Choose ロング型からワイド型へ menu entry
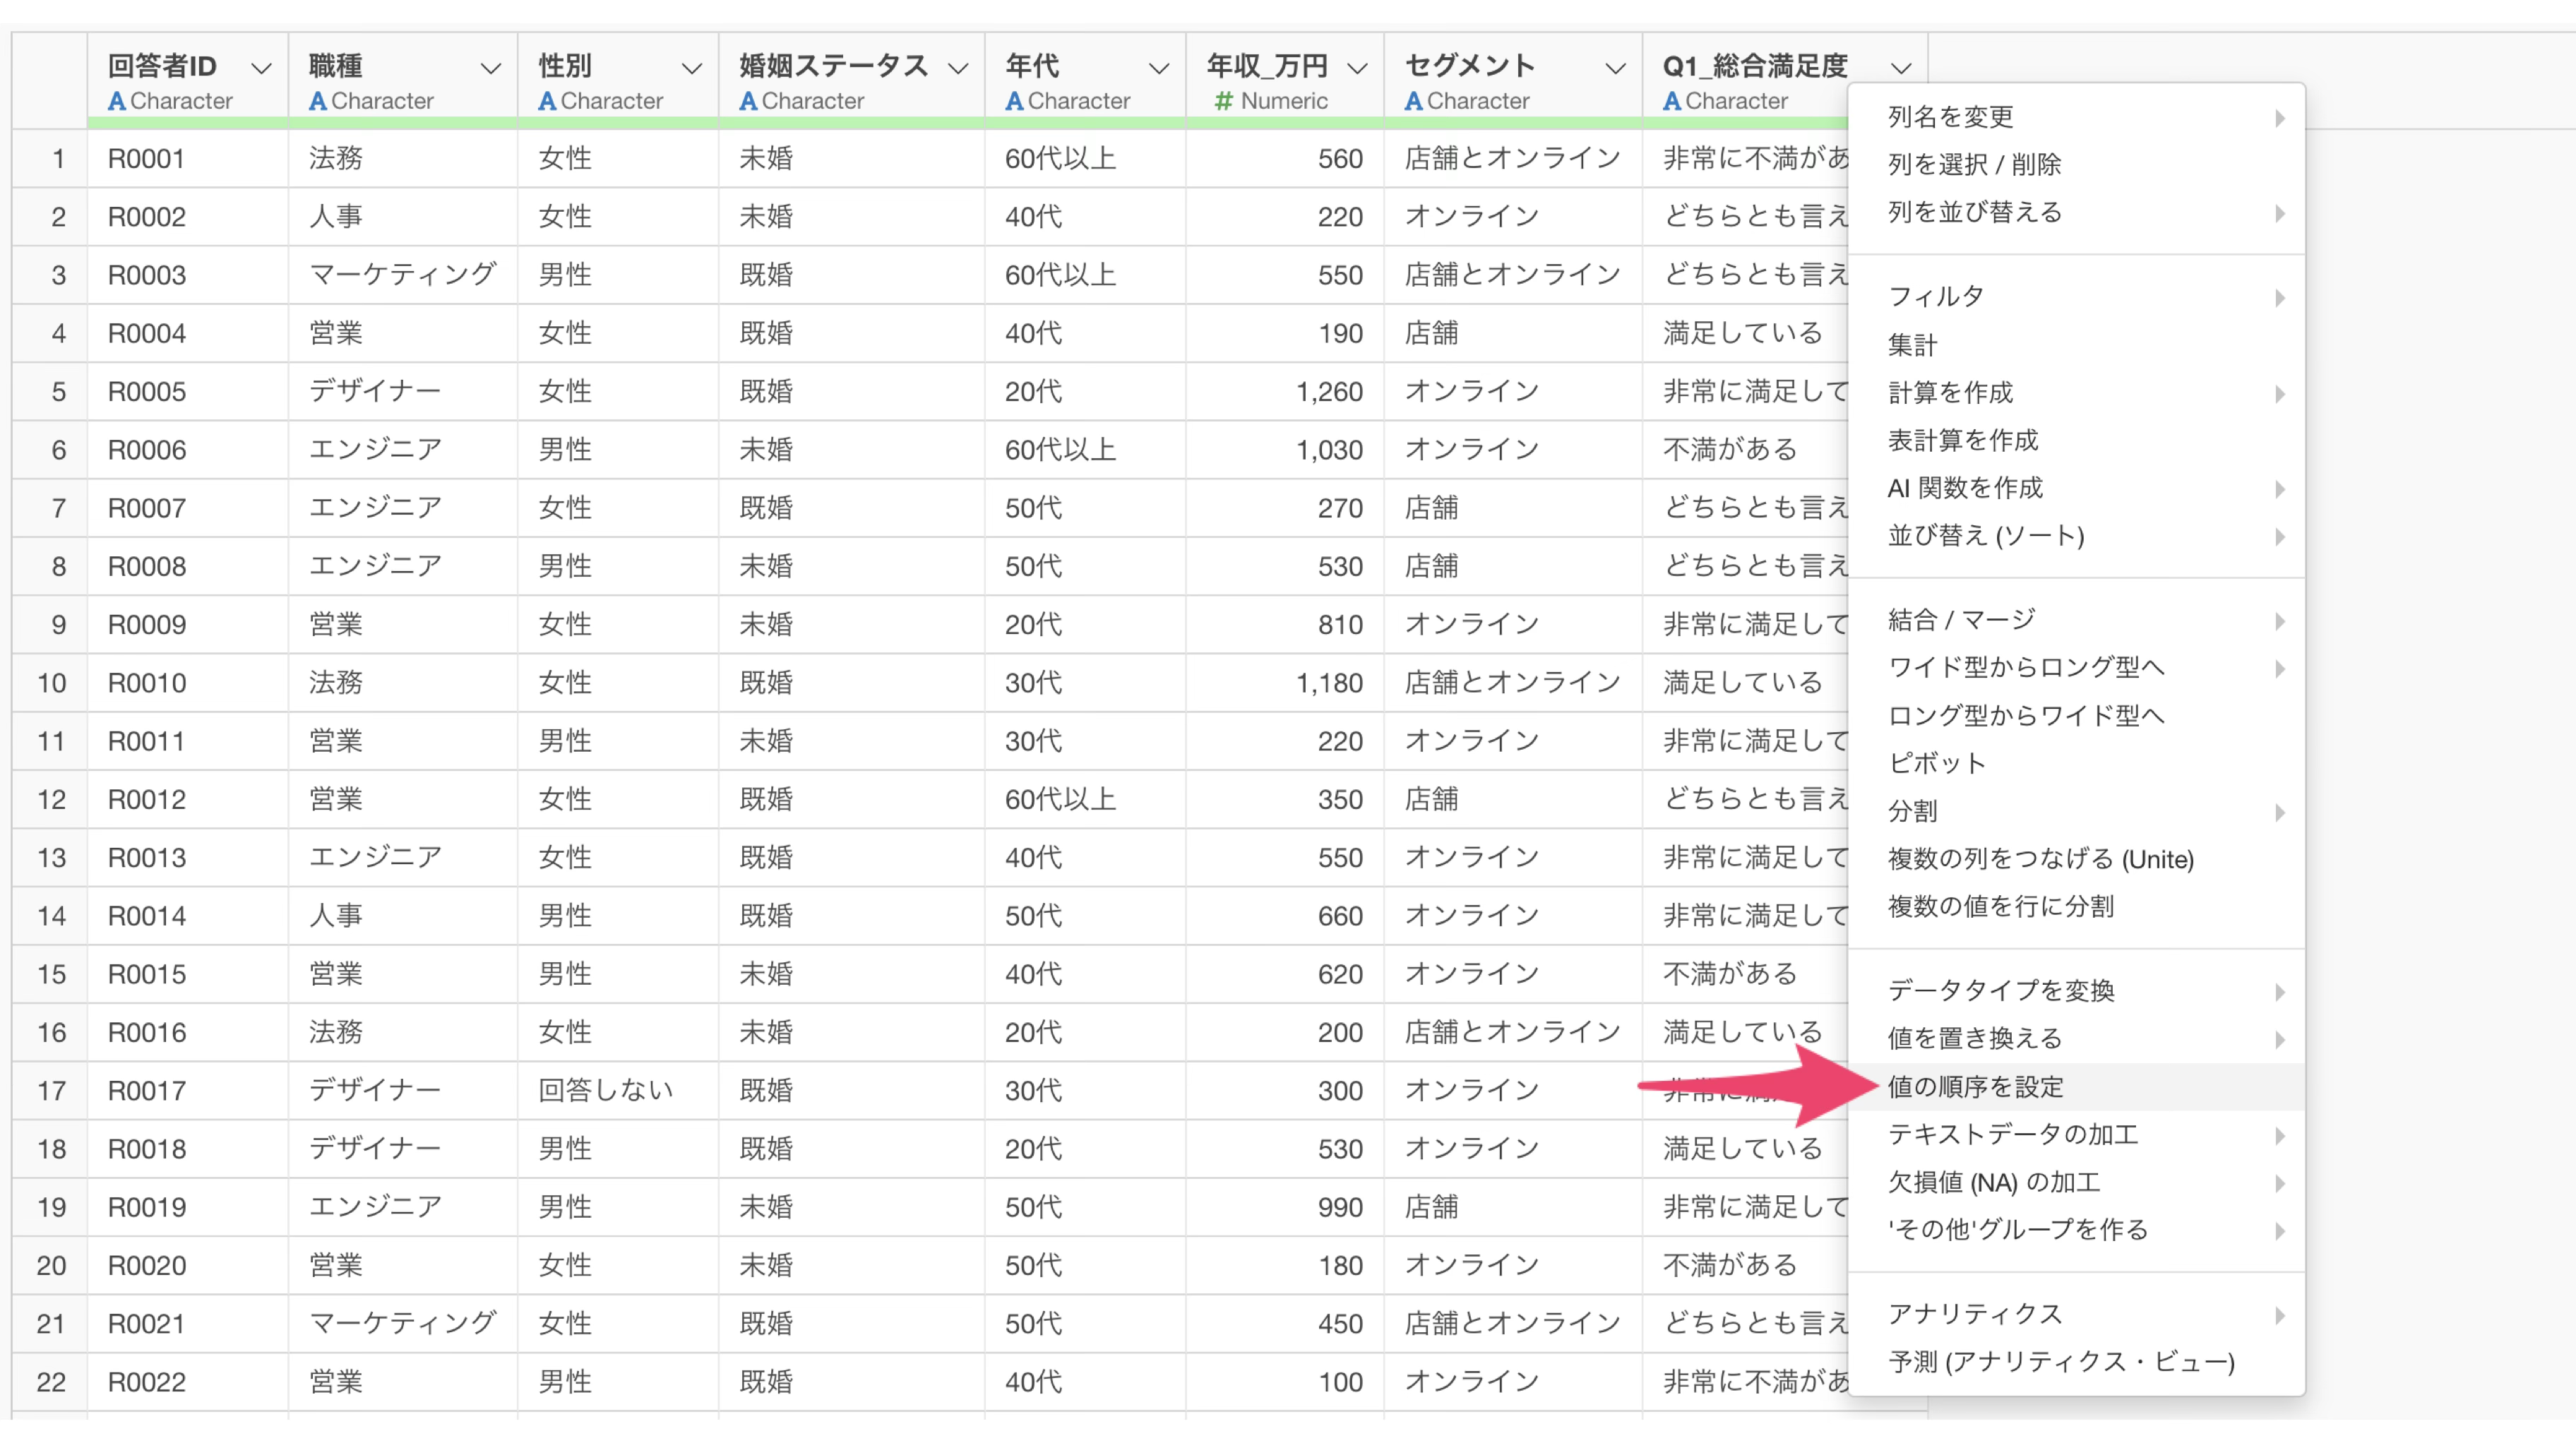Viewport: 2576px width, 1443px height. coord(2076,716)
